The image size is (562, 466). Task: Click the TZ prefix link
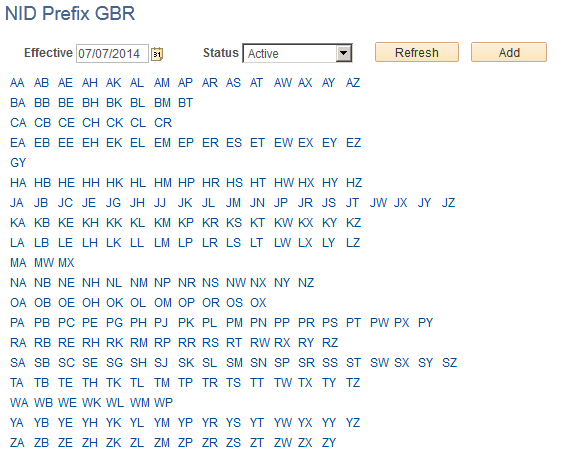(x=353, y=383)
